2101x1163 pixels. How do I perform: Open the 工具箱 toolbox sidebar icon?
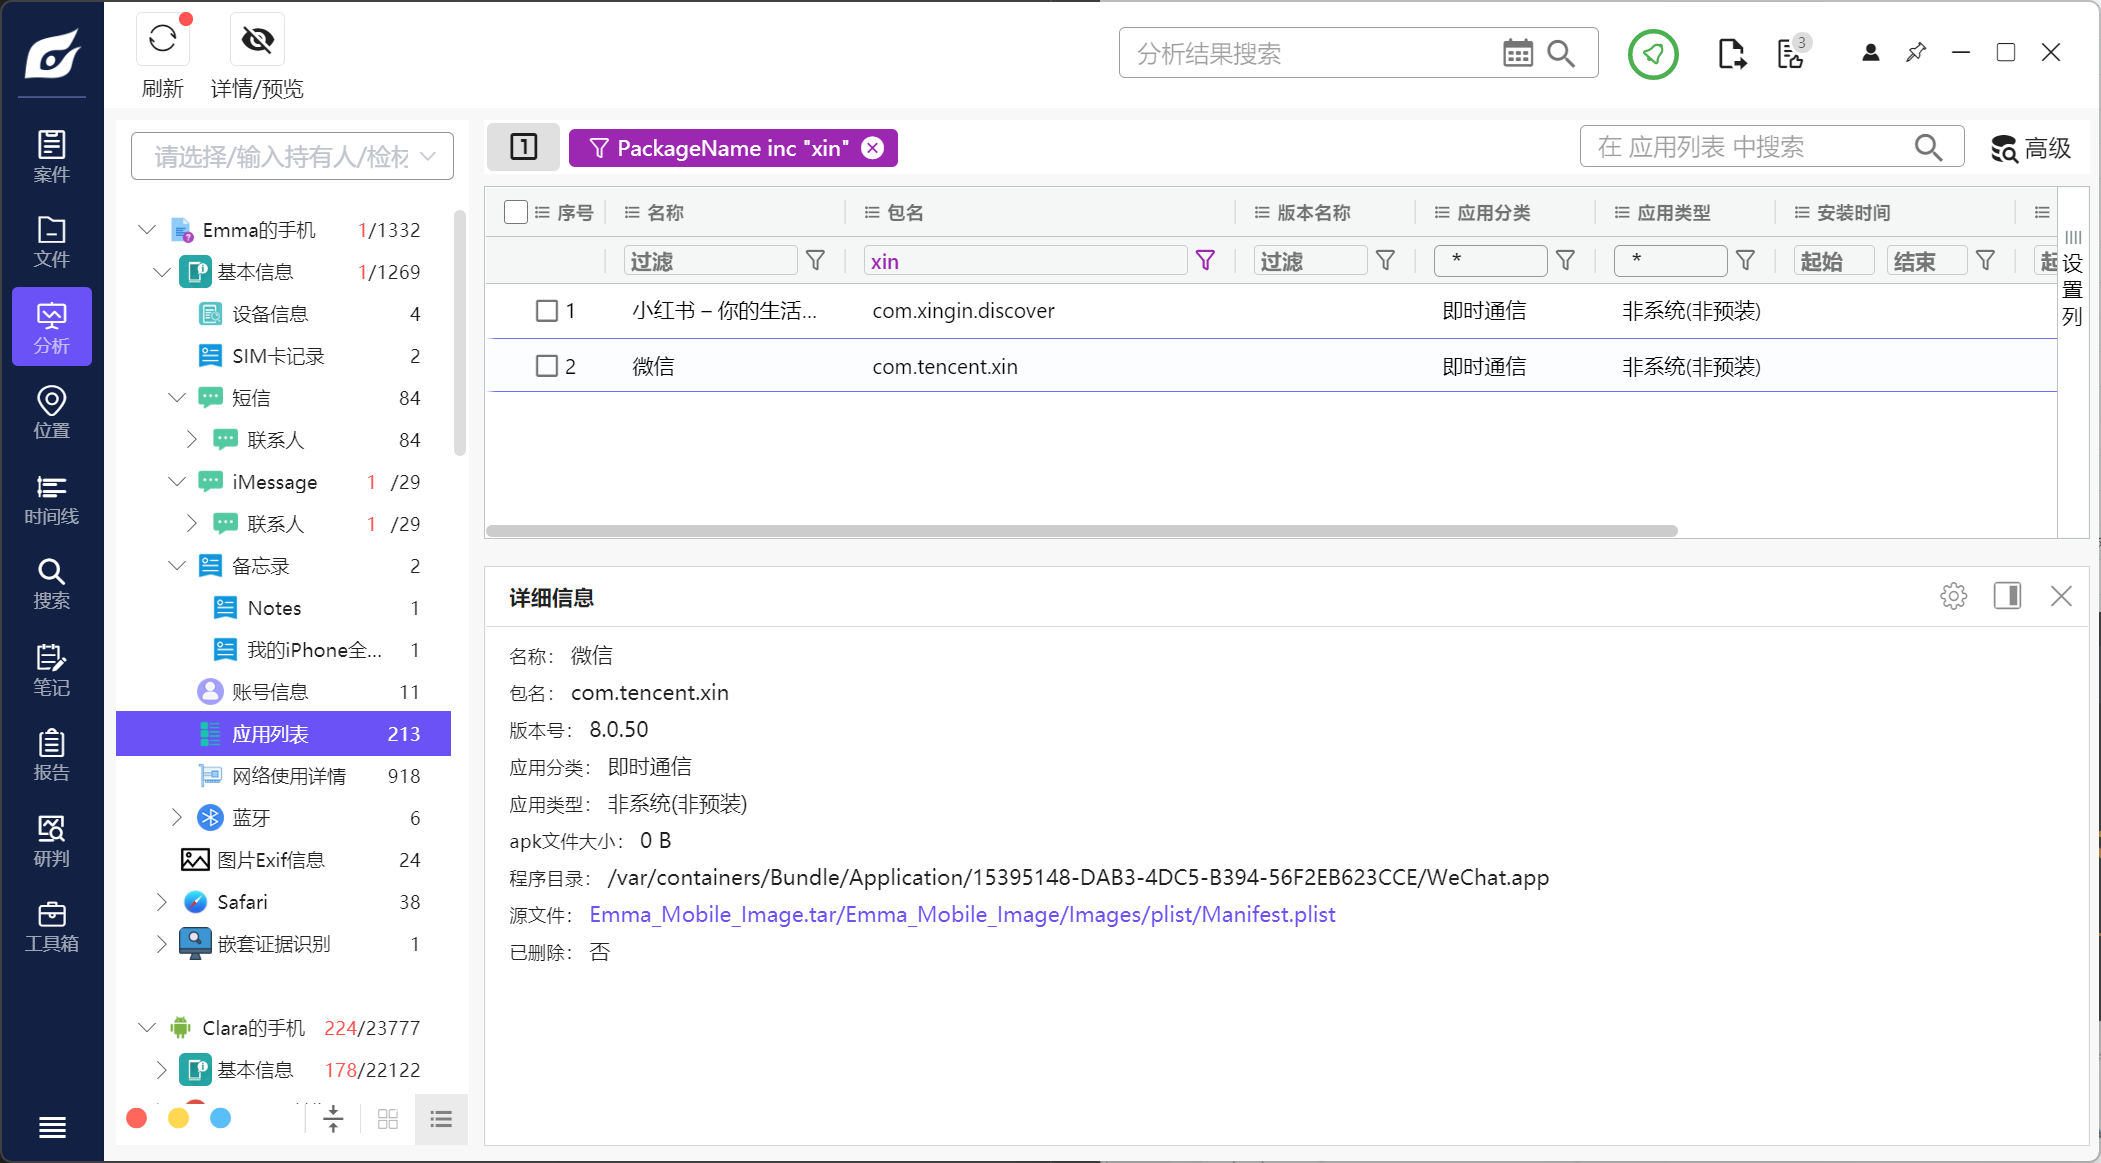tap(51, 926)
